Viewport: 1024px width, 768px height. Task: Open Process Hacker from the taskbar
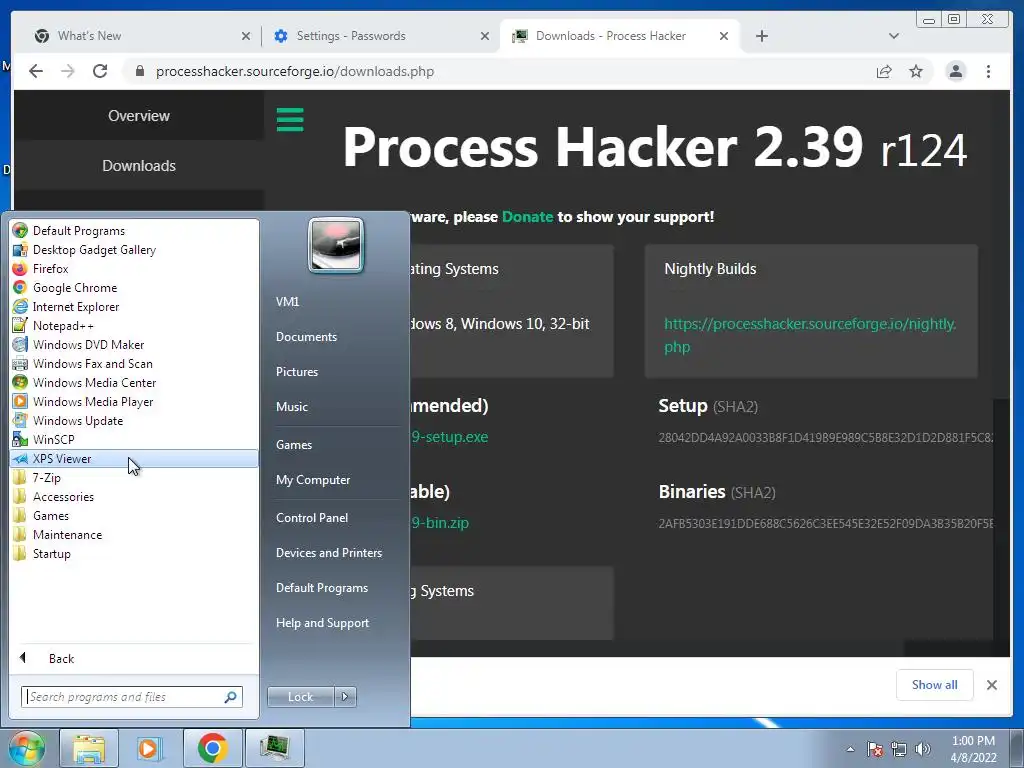click(x=274, y=748)
